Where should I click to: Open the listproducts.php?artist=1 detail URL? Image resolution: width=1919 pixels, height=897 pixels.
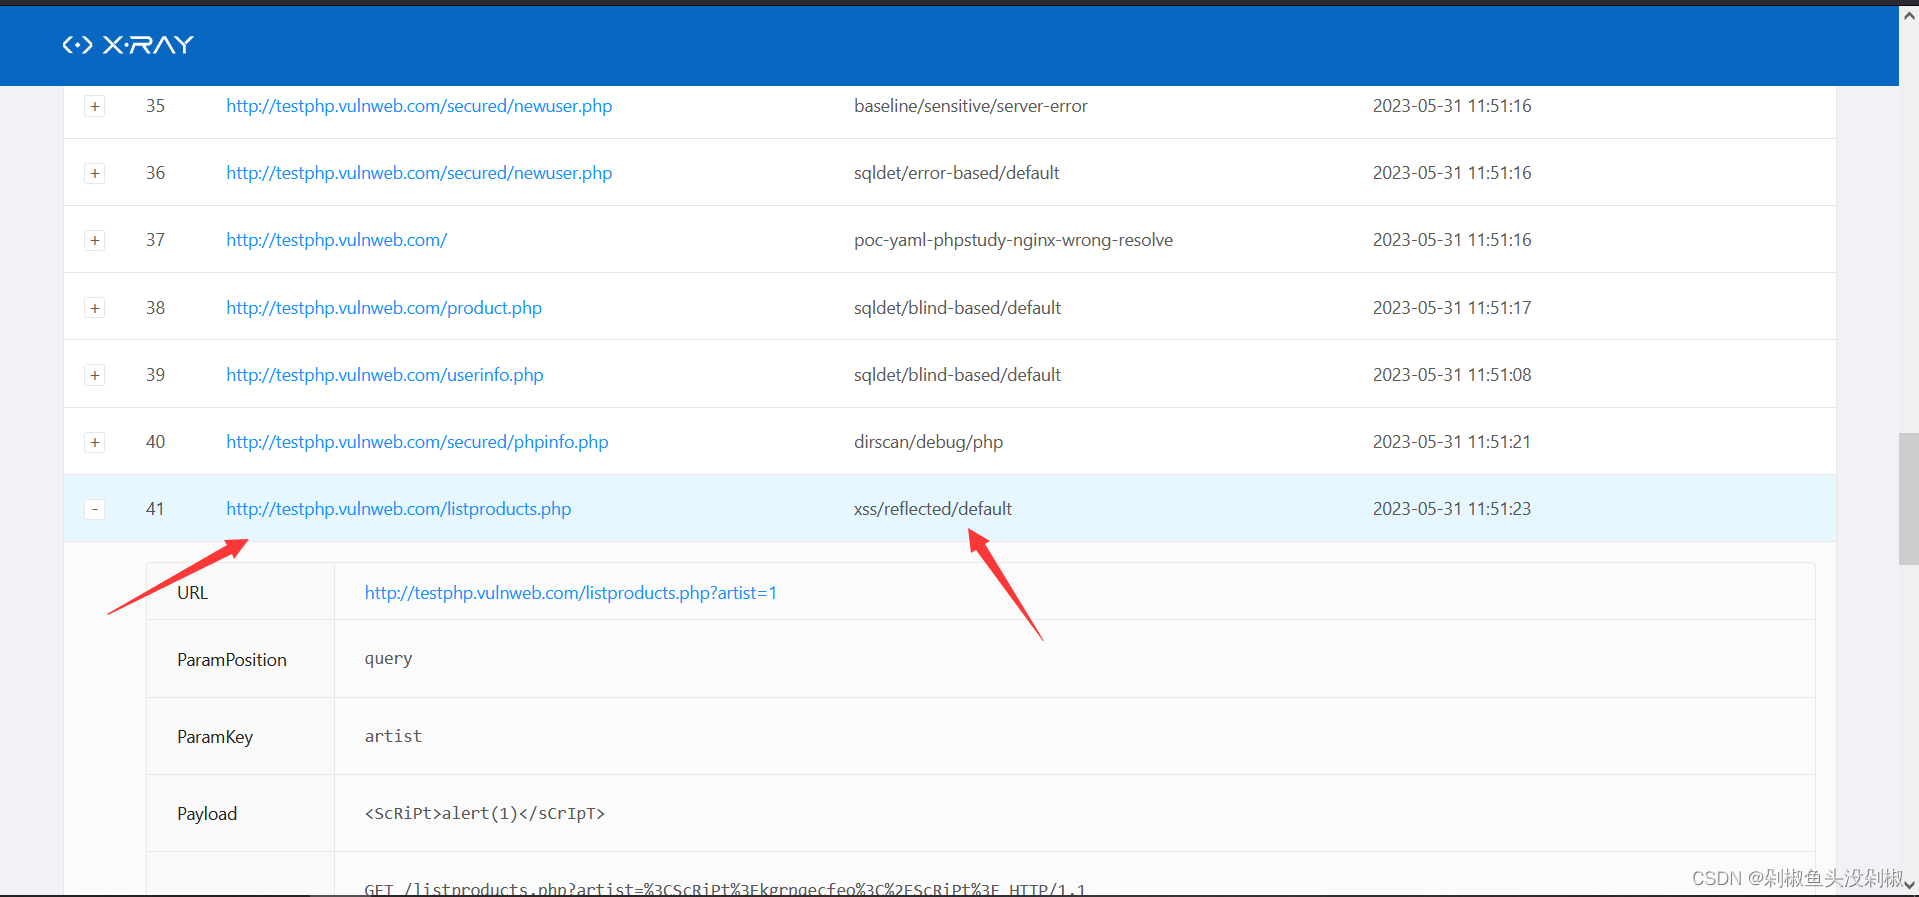(571, 593)
